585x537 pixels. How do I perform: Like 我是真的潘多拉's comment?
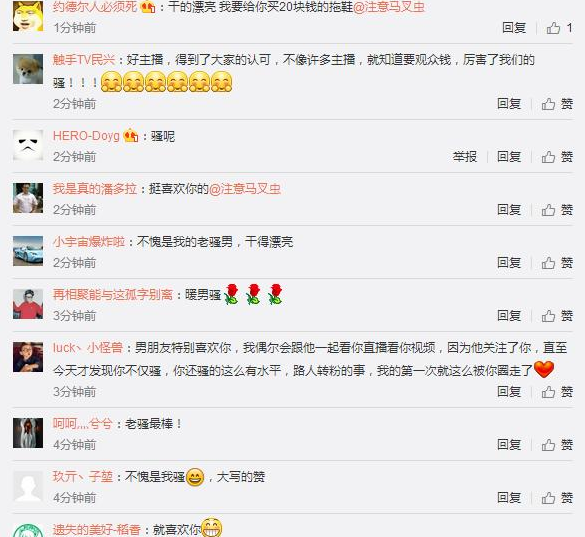pos(557,210)
